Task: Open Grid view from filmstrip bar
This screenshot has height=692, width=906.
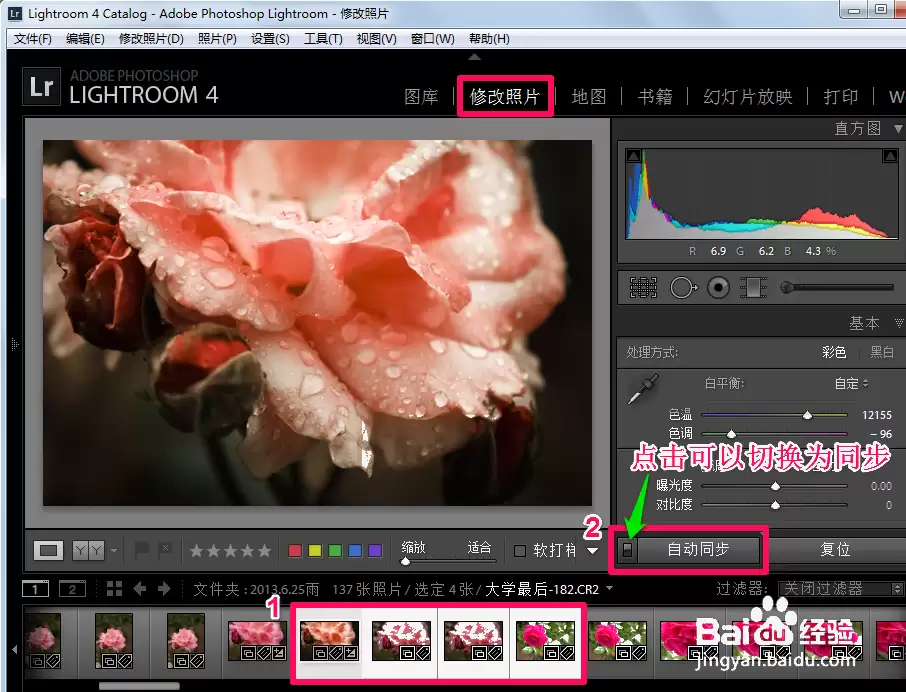Action: 114,589
